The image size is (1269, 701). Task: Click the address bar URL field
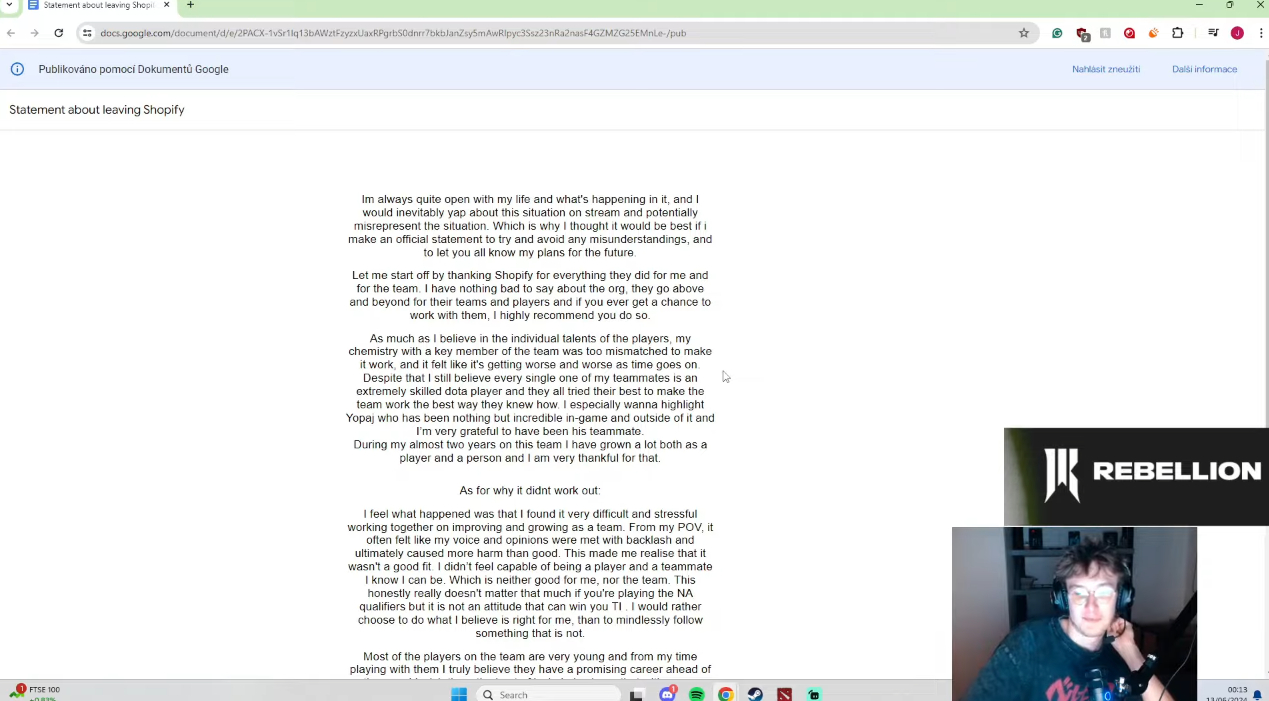coord(556,33)
